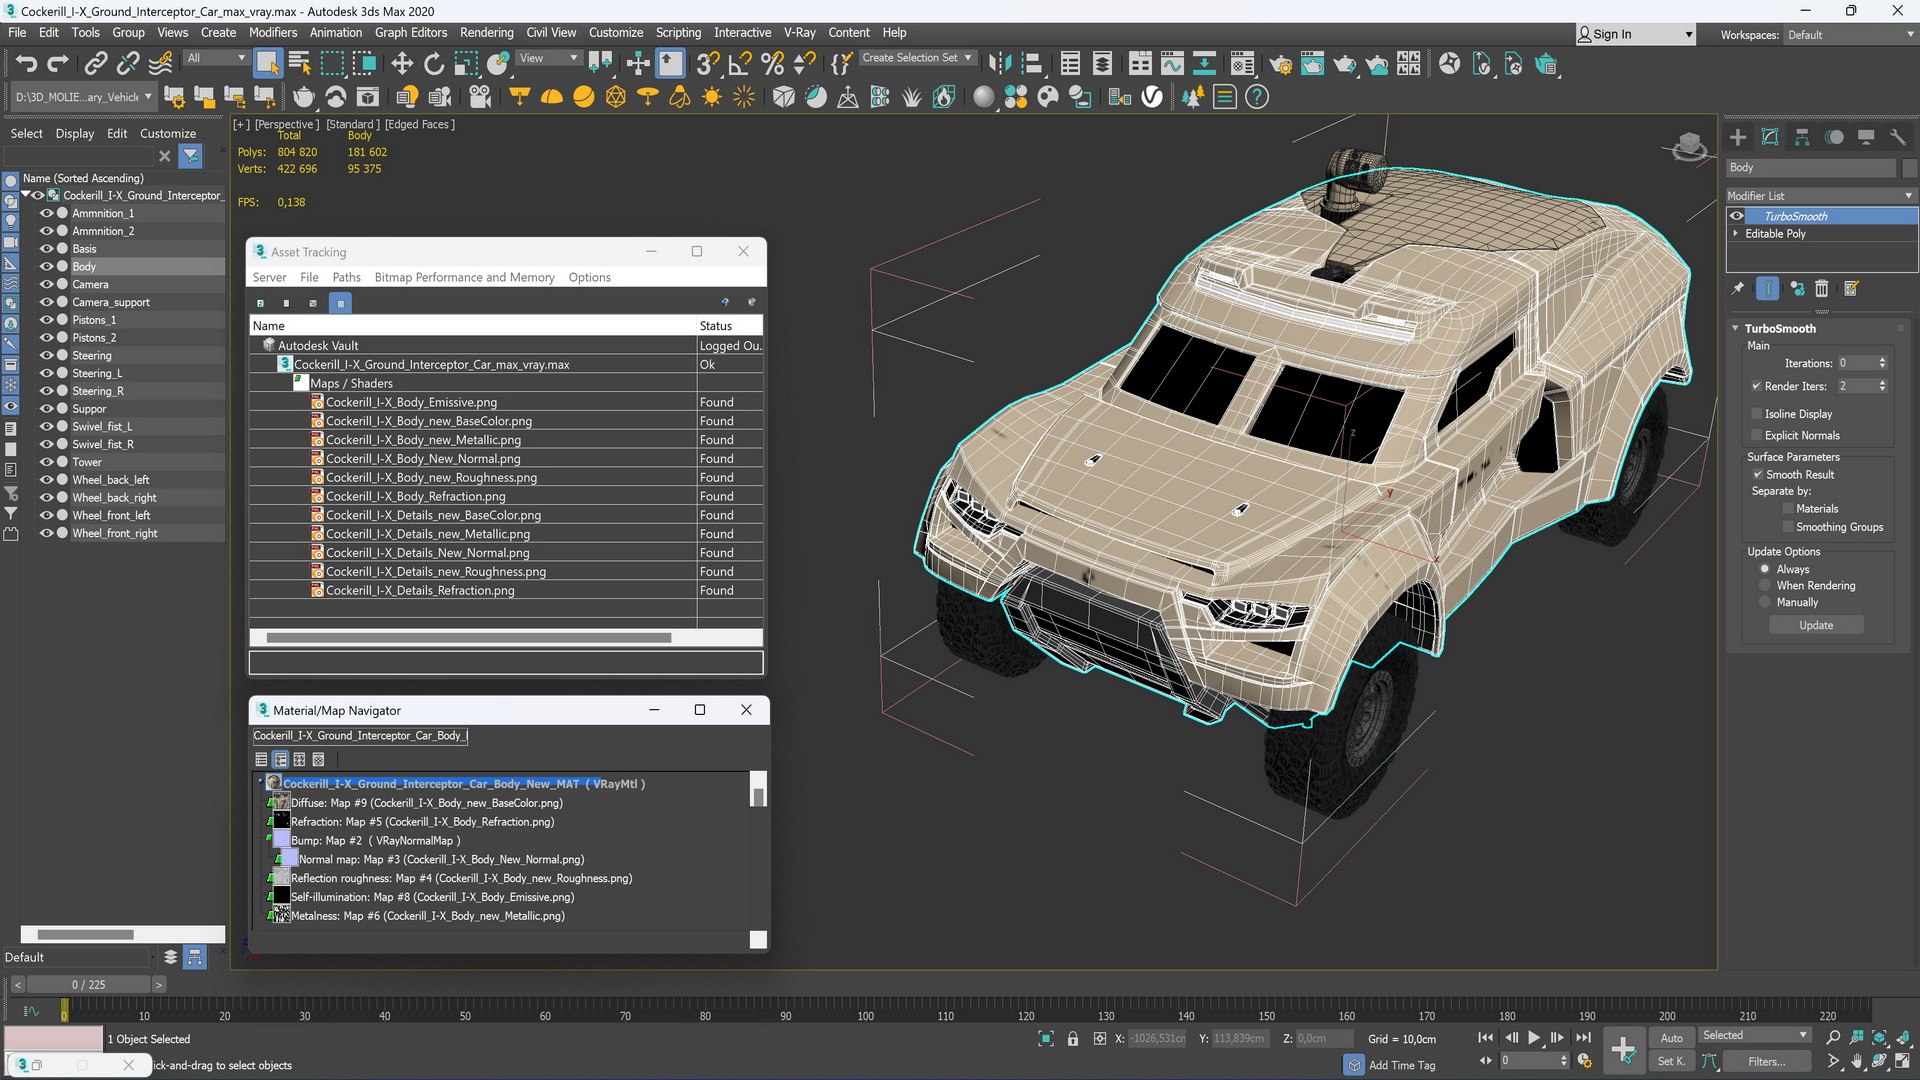Select the Select and Move tool
Viewport: 1920px width, 1080px height.
402,64
